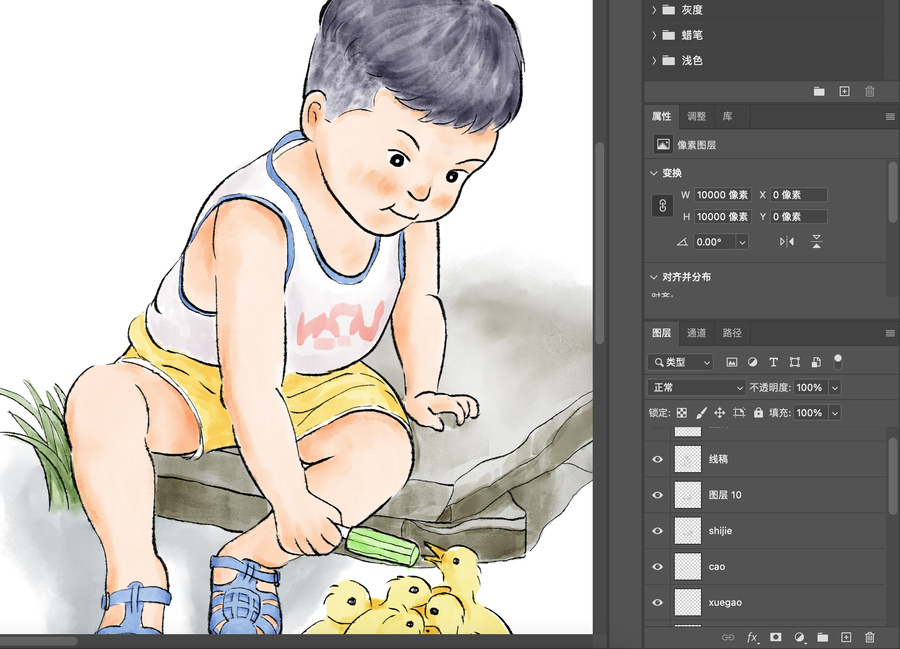Click the type layer filter T icon
This screenshot has height=649, width=900.
(x=773, y=362)
